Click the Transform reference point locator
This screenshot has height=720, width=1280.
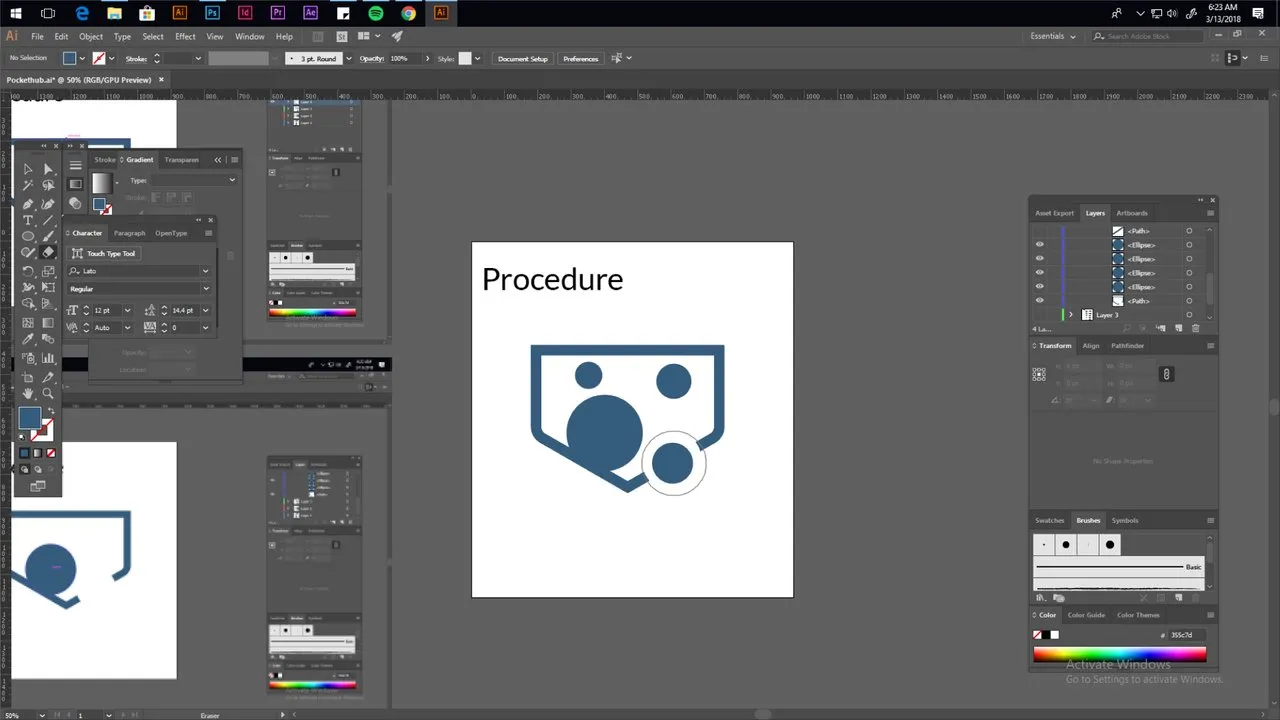click(1039, 374)
